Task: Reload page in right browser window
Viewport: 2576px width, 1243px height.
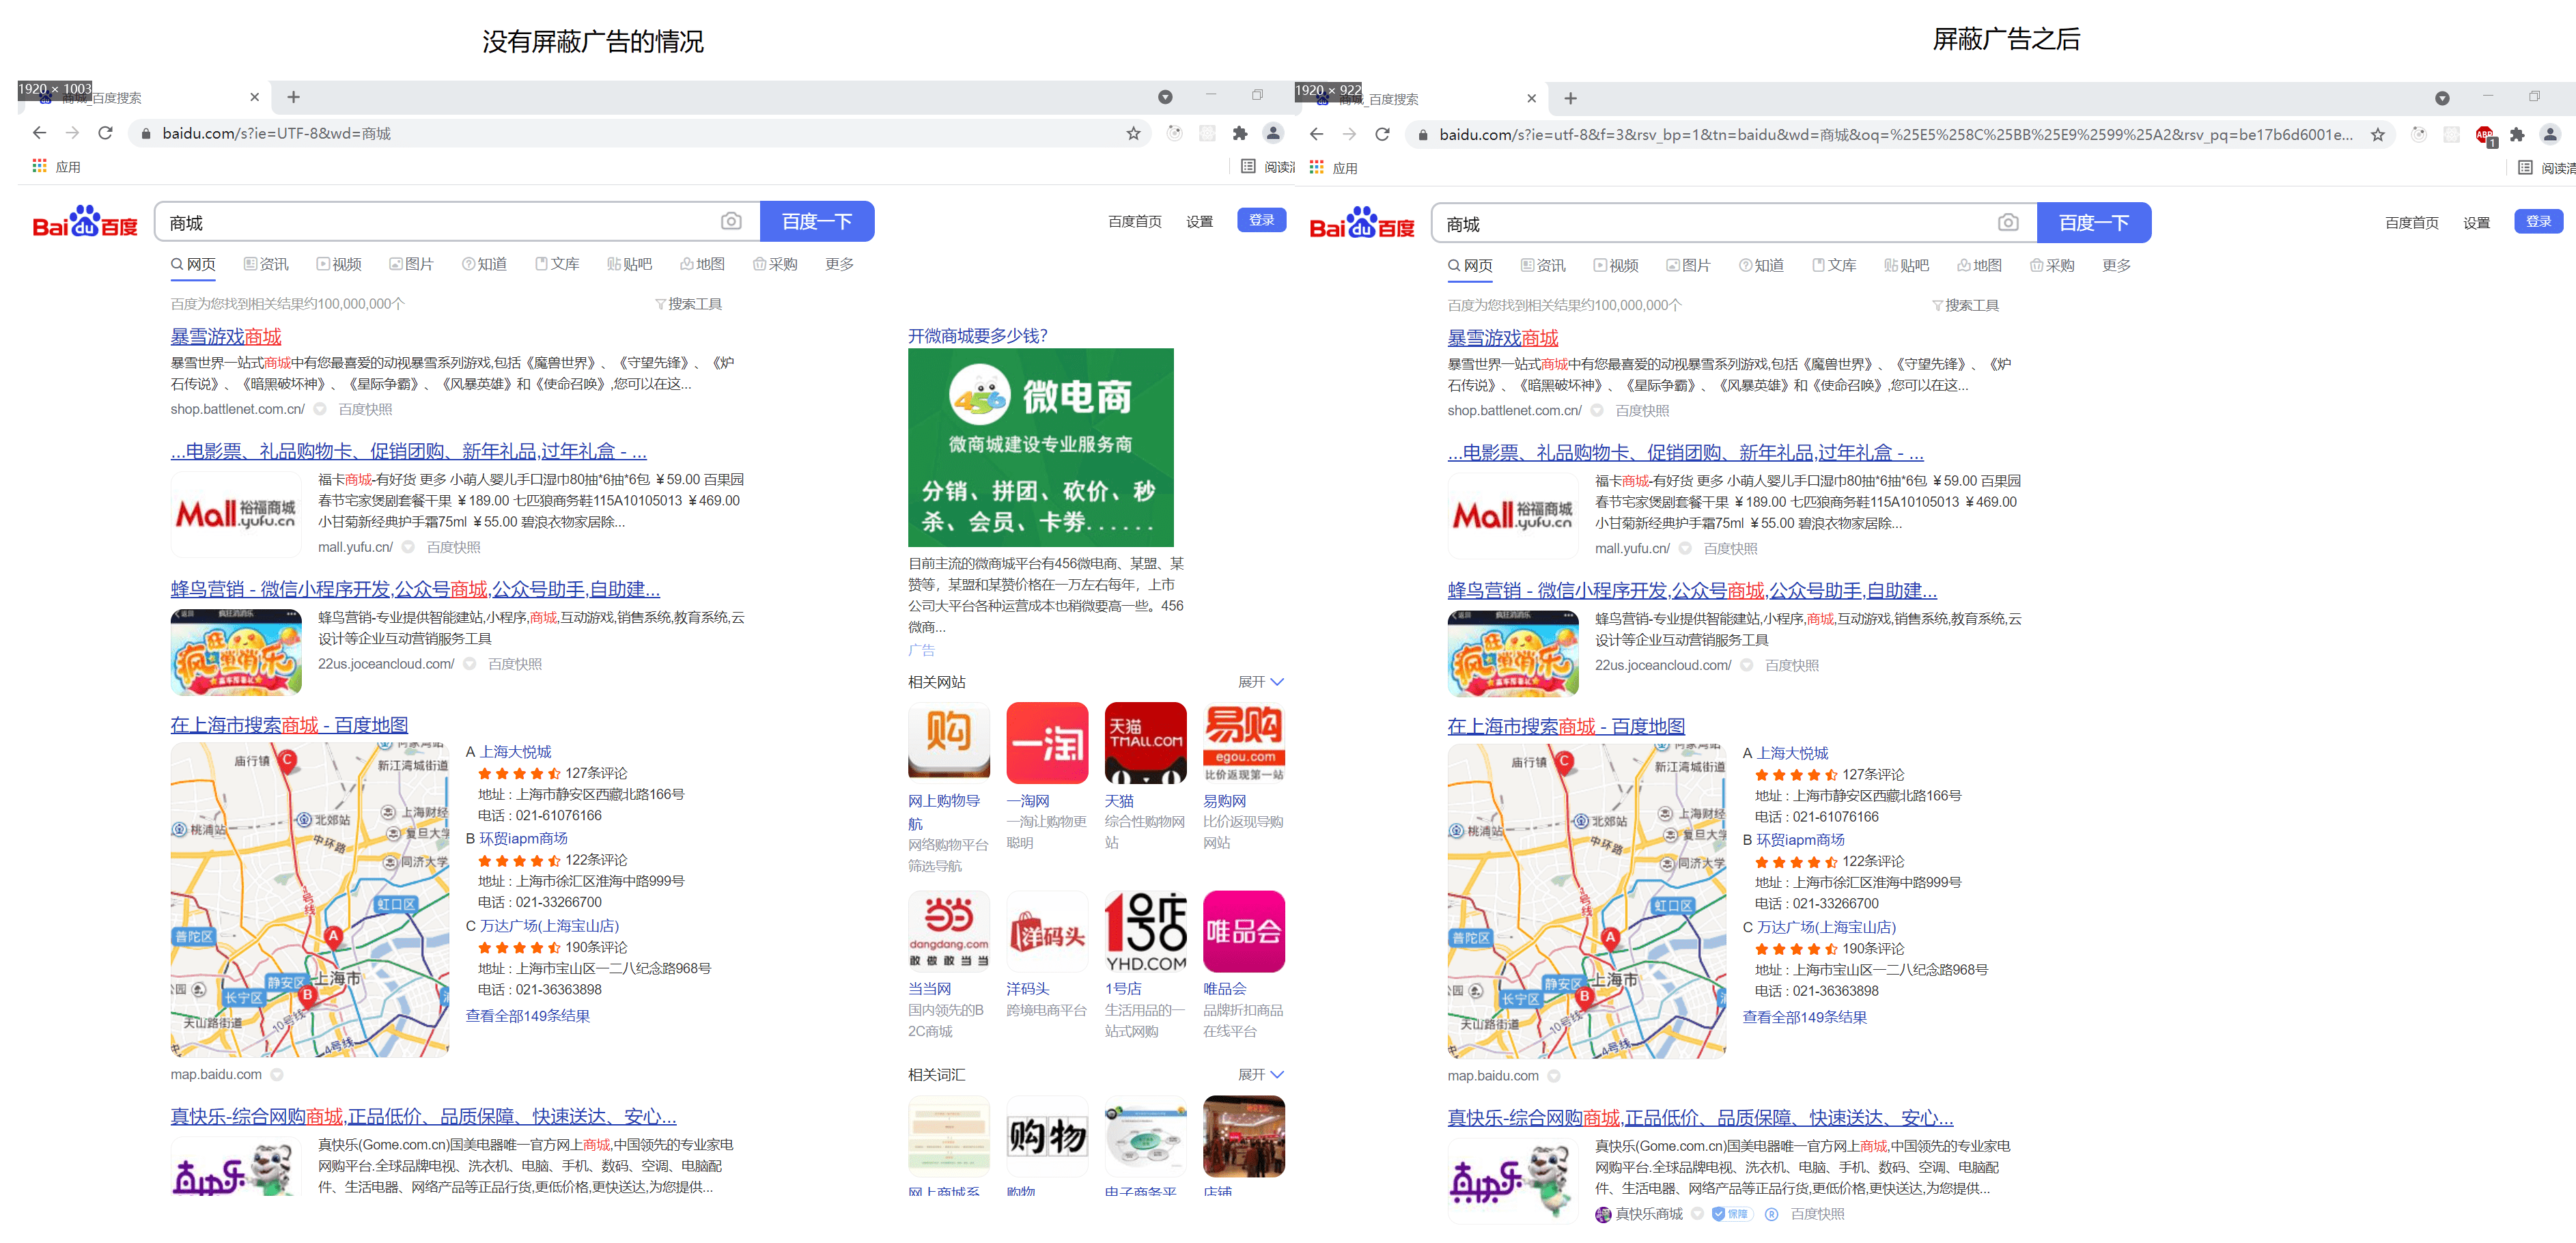Action: tap(1382, 134)
